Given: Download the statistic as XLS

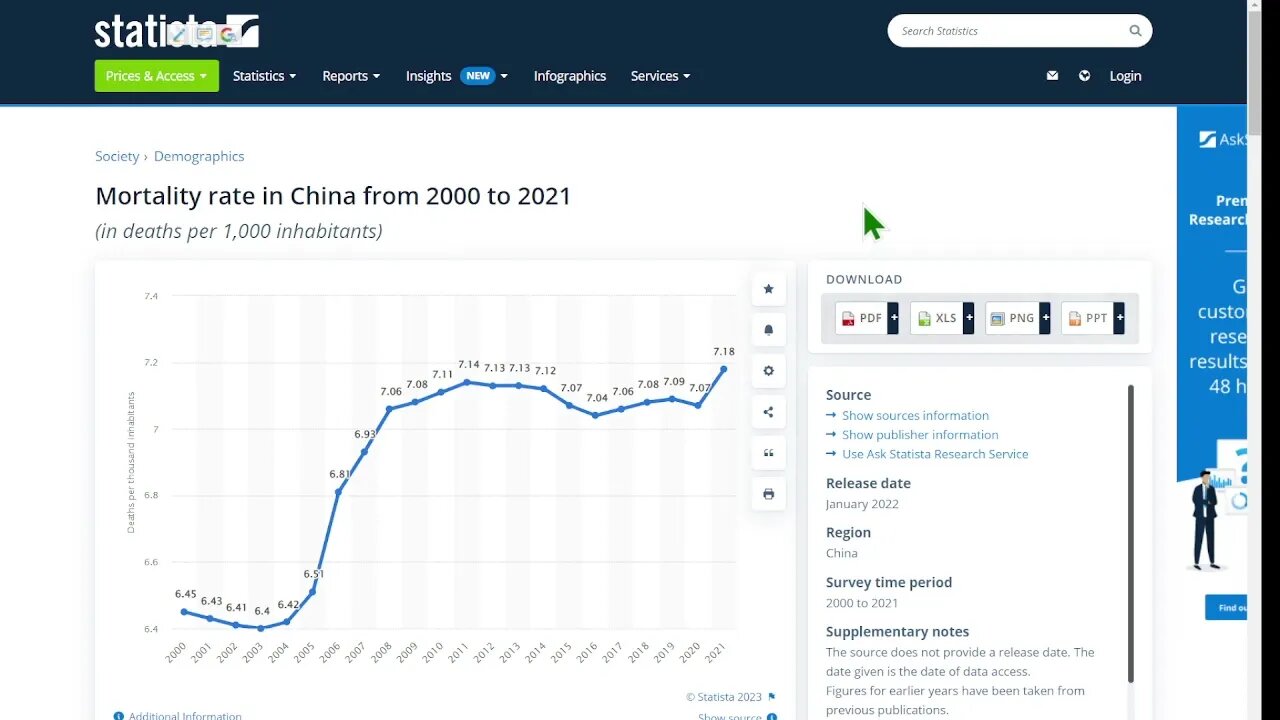Looking at the screenshot, I should tap(937, 318).
